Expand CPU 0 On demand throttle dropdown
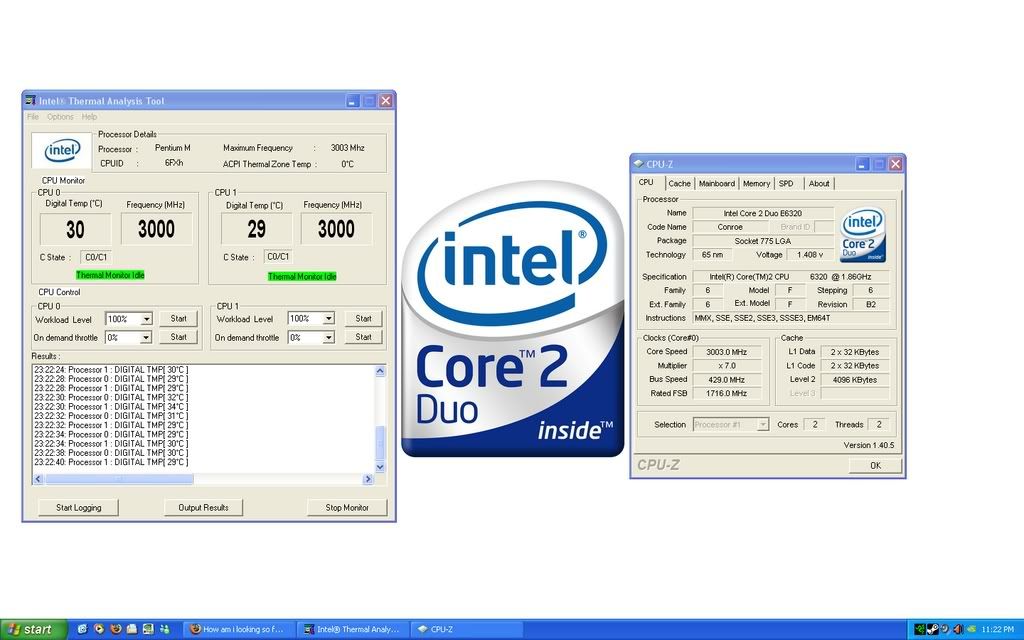 click(146, 337)
